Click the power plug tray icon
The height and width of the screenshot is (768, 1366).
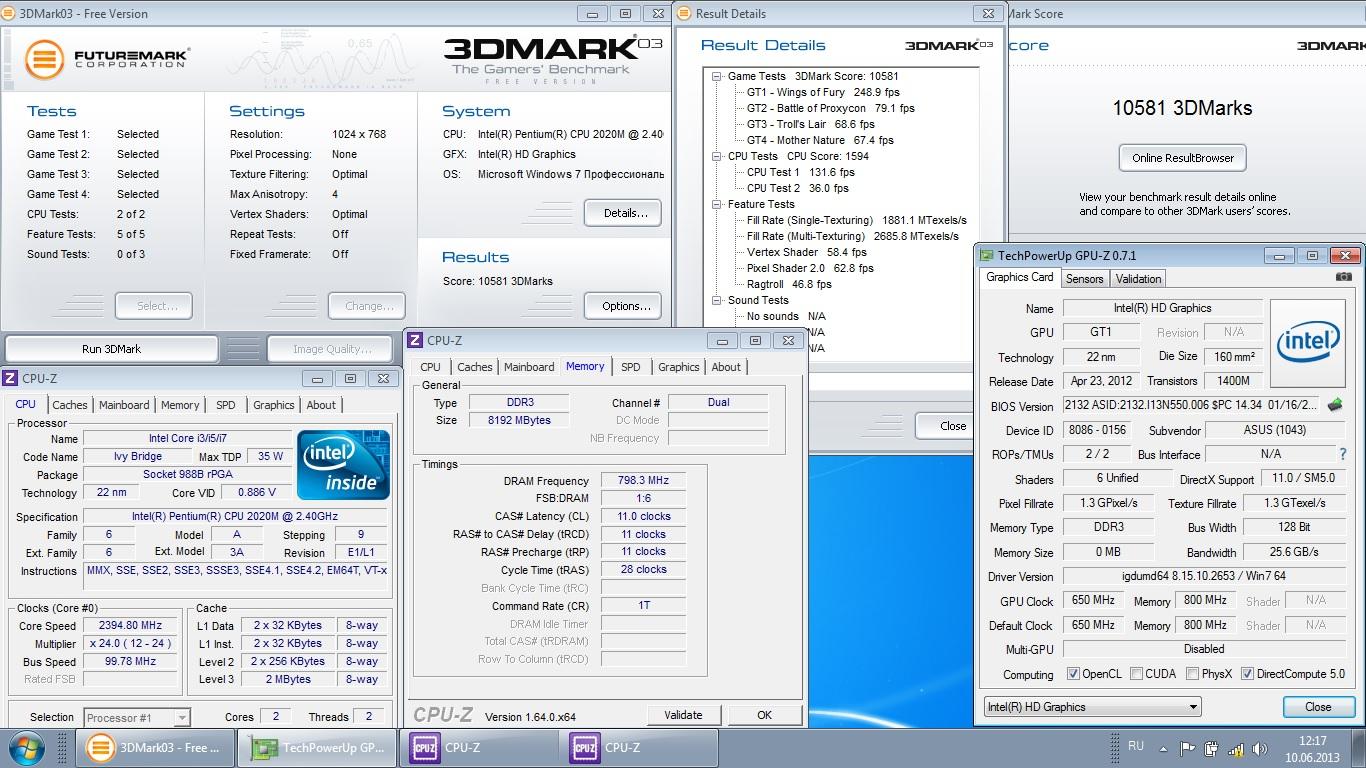click(x=1212, y=748)
